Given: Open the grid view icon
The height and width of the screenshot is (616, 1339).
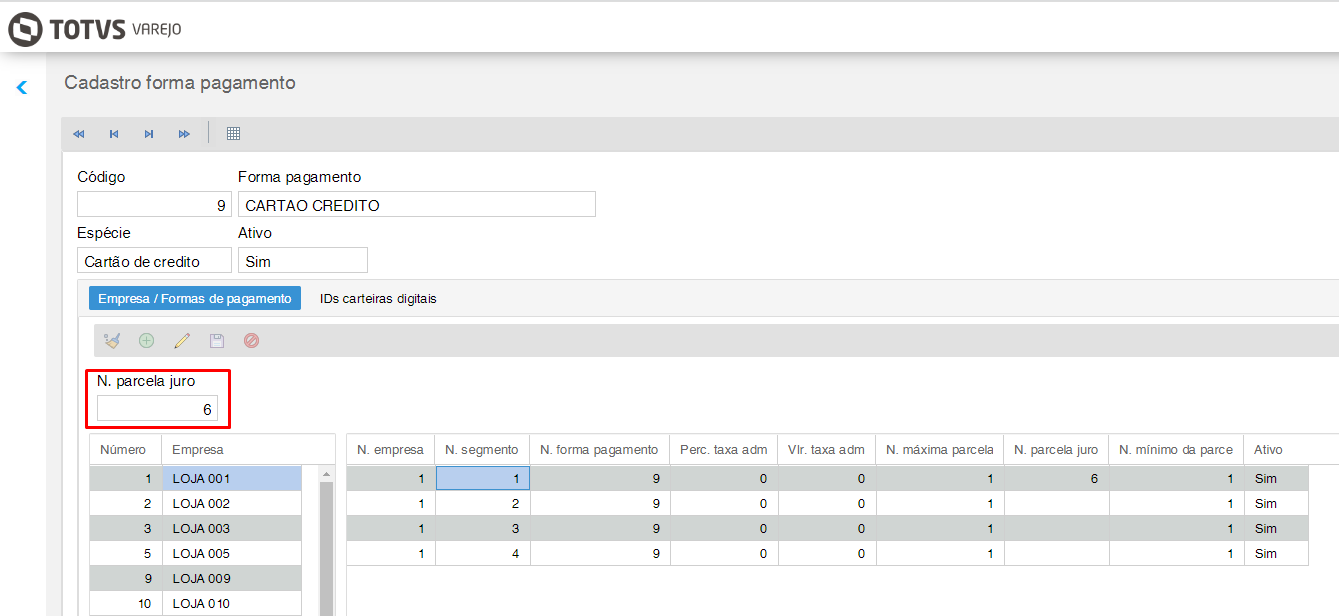Looking at the screenshot, I should pyautogui.click(x=233, y=134).
